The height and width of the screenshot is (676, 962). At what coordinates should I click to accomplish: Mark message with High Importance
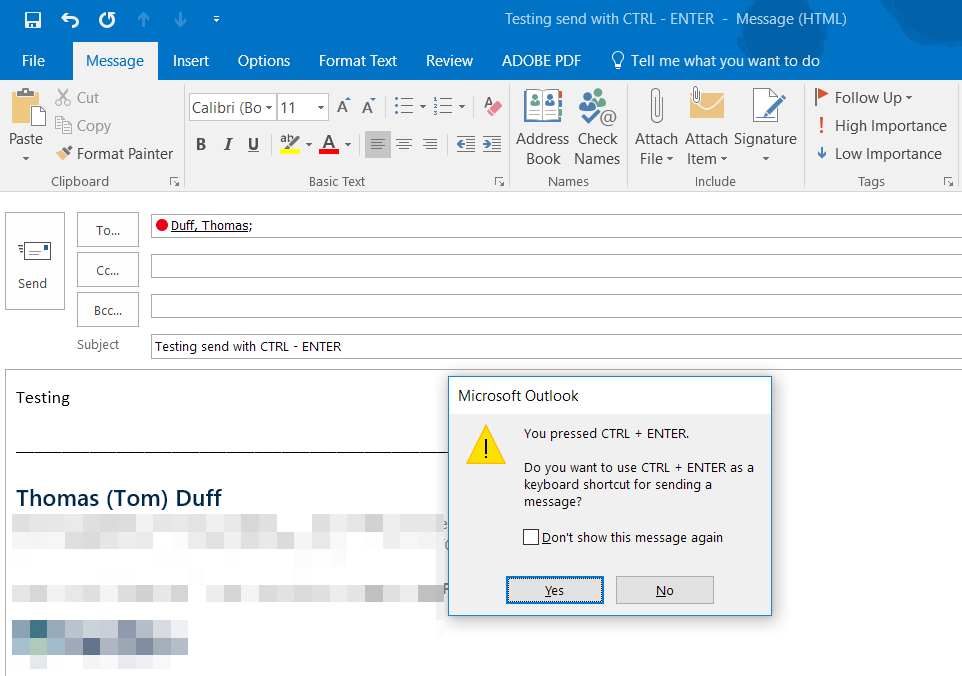(881, 126)
